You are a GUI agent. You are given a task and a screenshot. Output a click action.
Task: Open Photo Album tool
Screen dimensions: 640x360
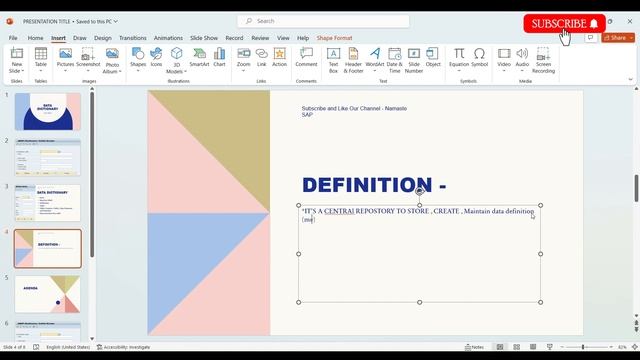point(112,60)
